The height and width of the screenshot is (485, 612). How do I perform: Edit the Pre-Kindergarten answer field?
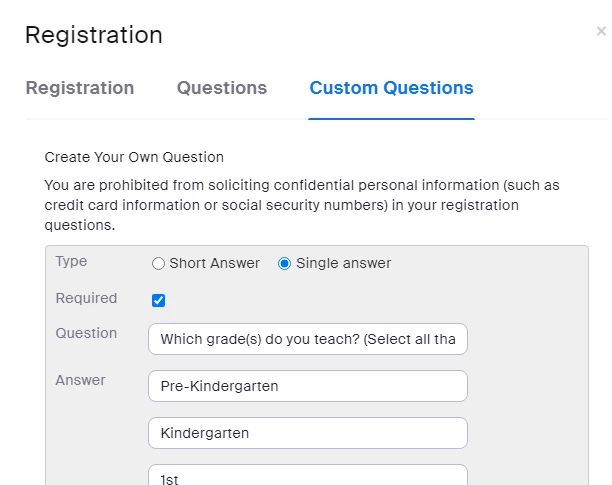(x=307, y=386)
